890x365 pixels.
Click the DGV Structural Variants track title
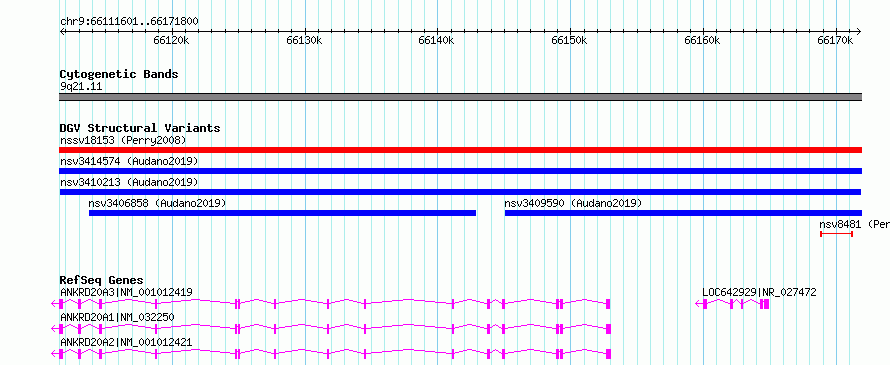(140, 128)
